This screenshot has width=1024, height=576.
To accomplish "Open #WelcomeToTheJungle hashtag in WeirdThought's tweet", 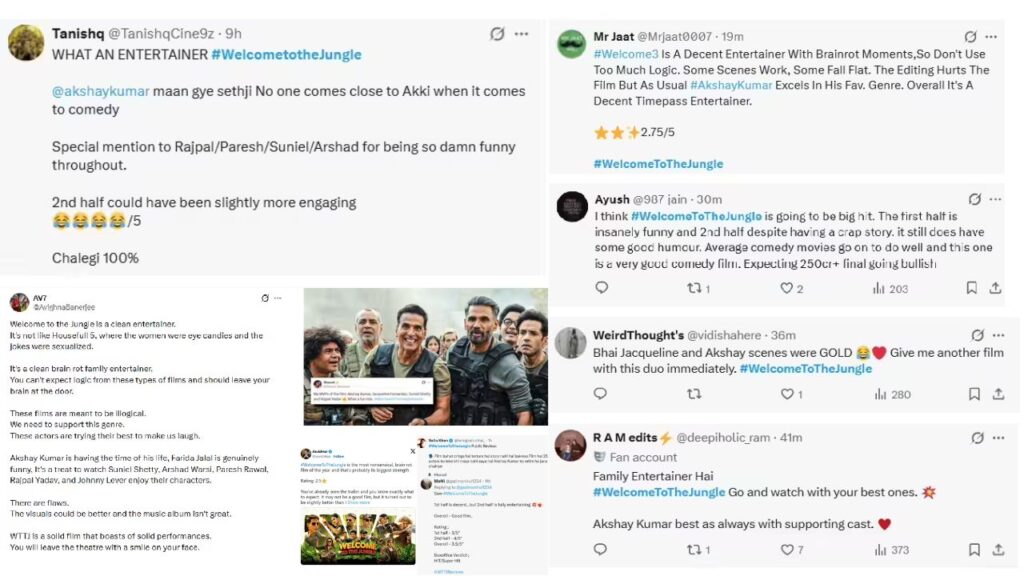I will pos(805,369).
